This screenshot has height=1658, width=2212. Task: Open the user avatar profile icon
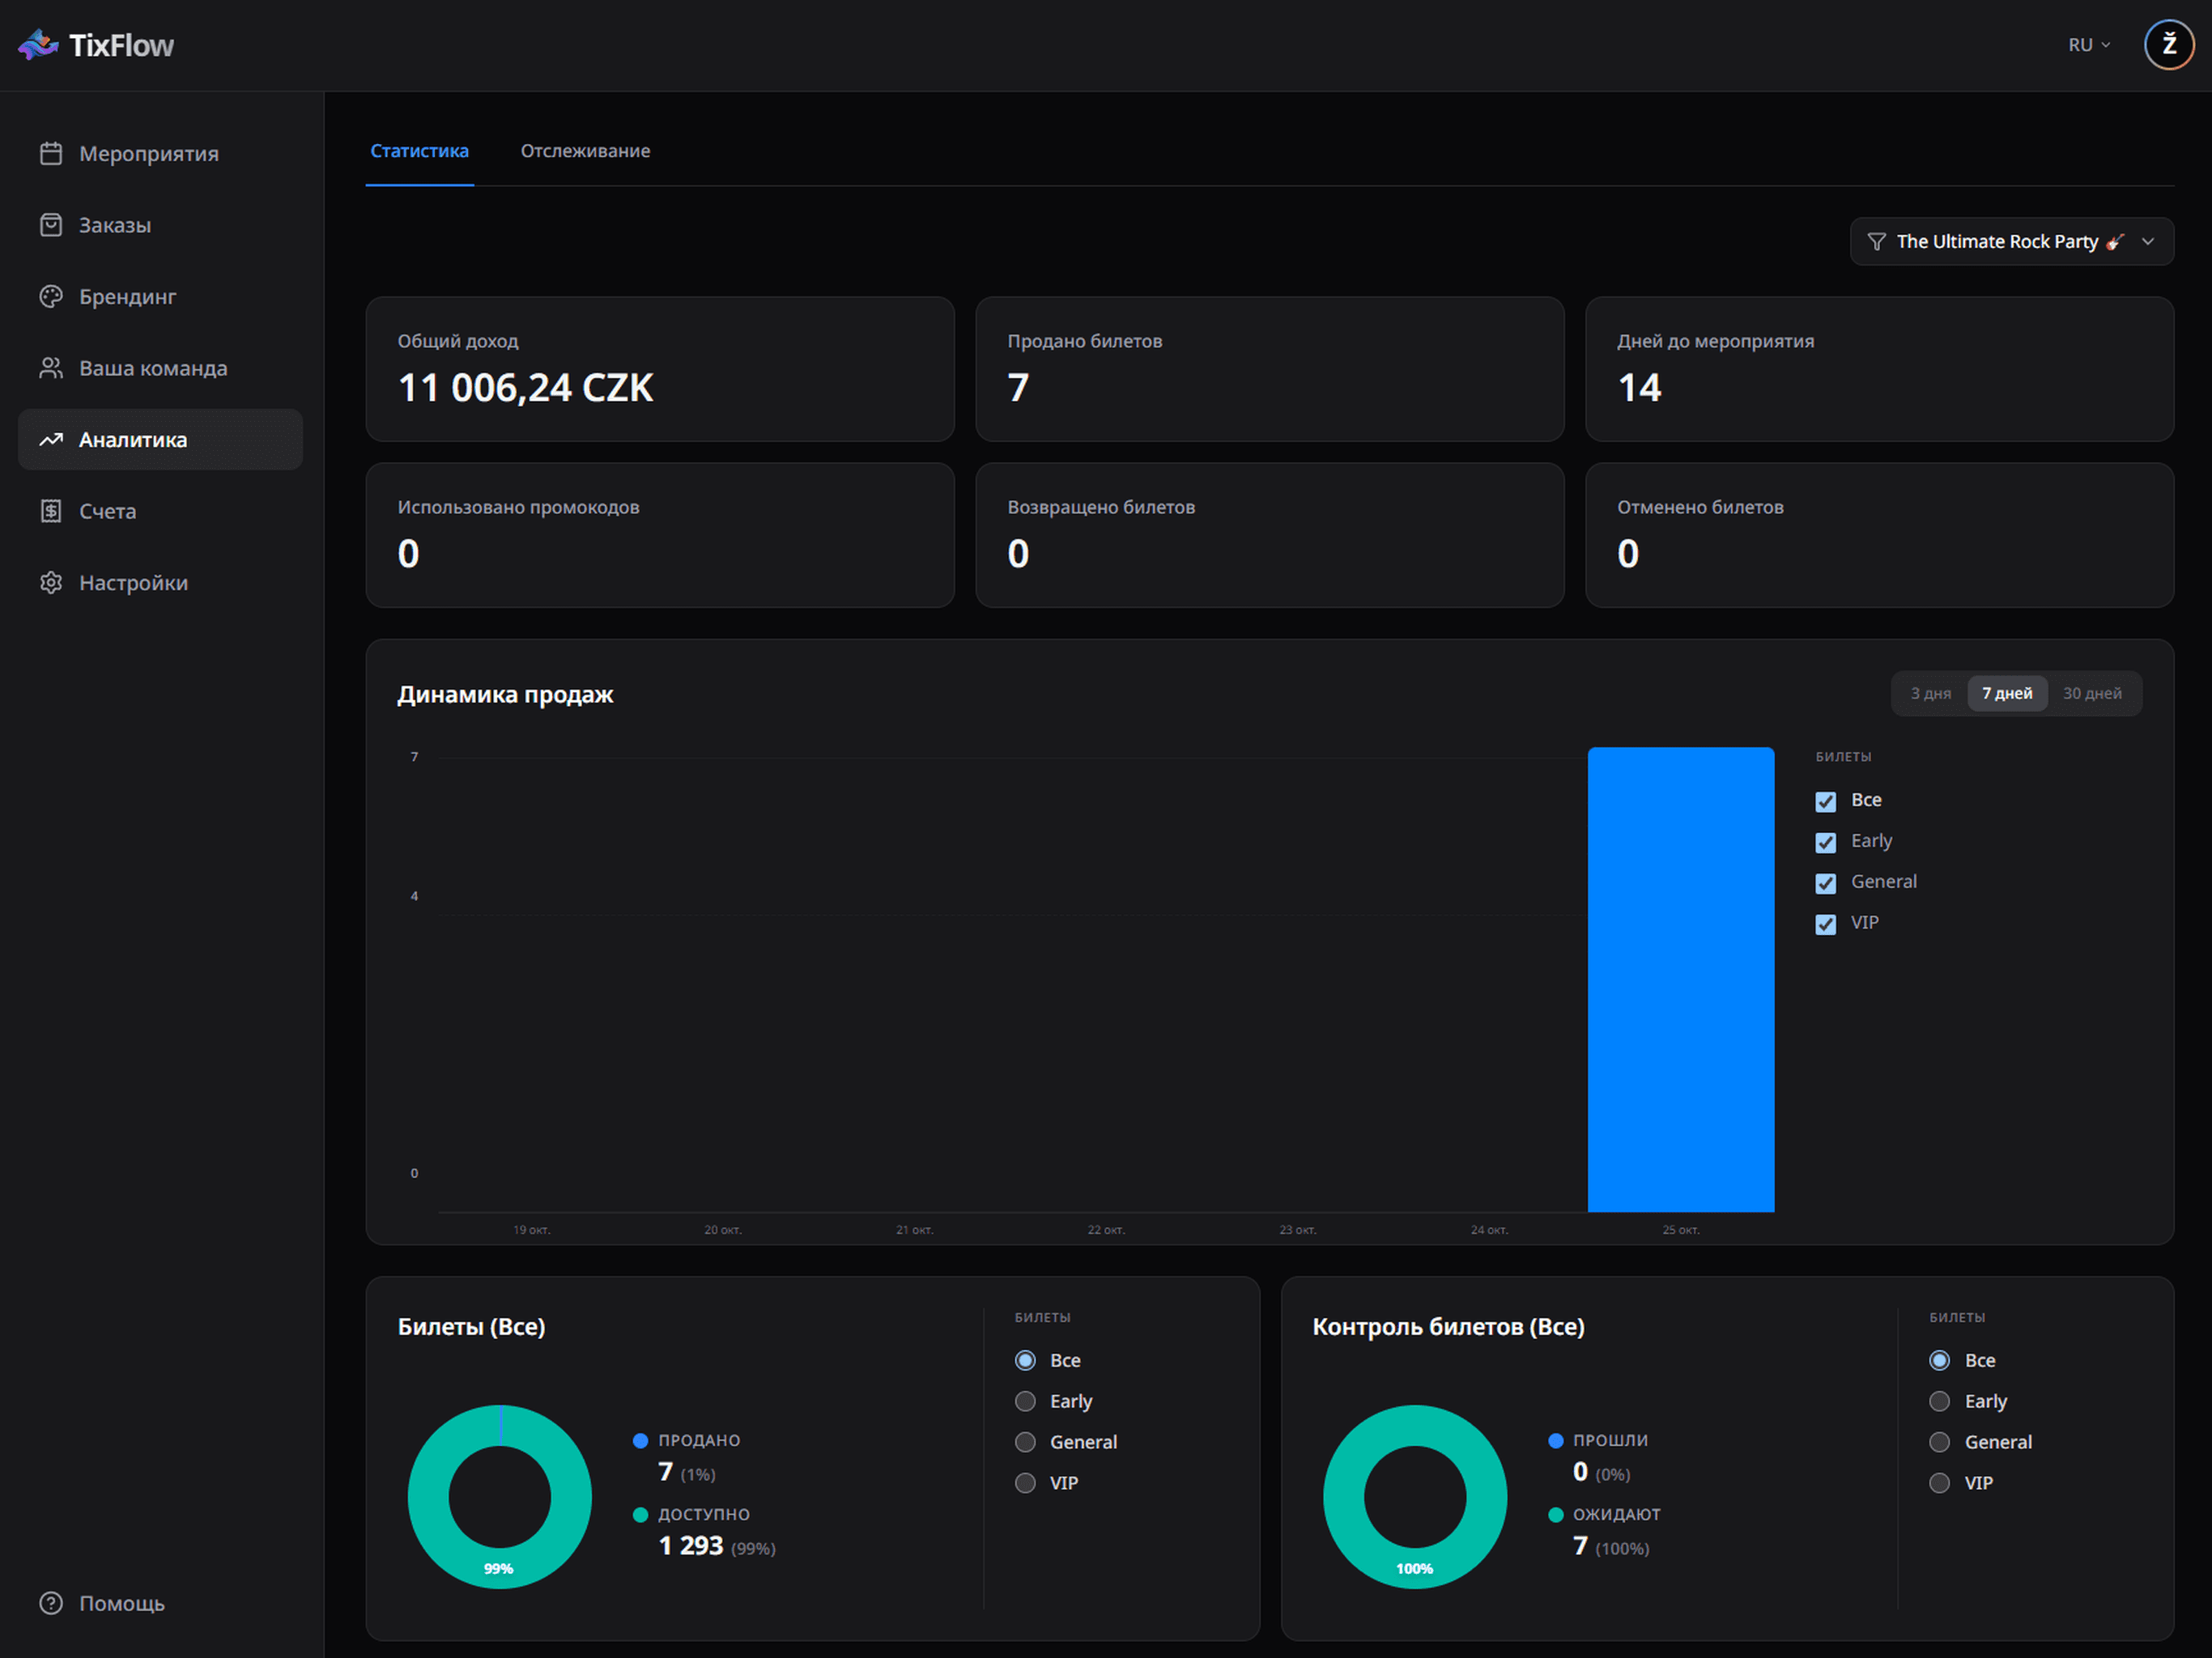coord(2168,45)
